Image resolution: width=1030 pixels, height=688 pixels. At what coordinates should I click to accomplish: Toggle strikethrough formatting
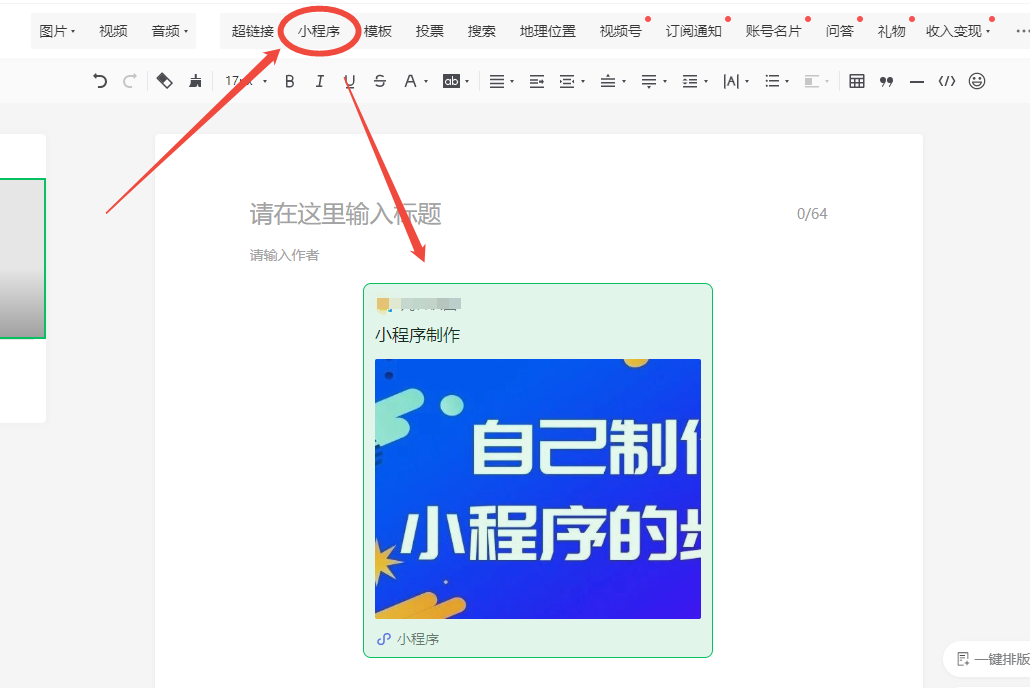[380, 81]
